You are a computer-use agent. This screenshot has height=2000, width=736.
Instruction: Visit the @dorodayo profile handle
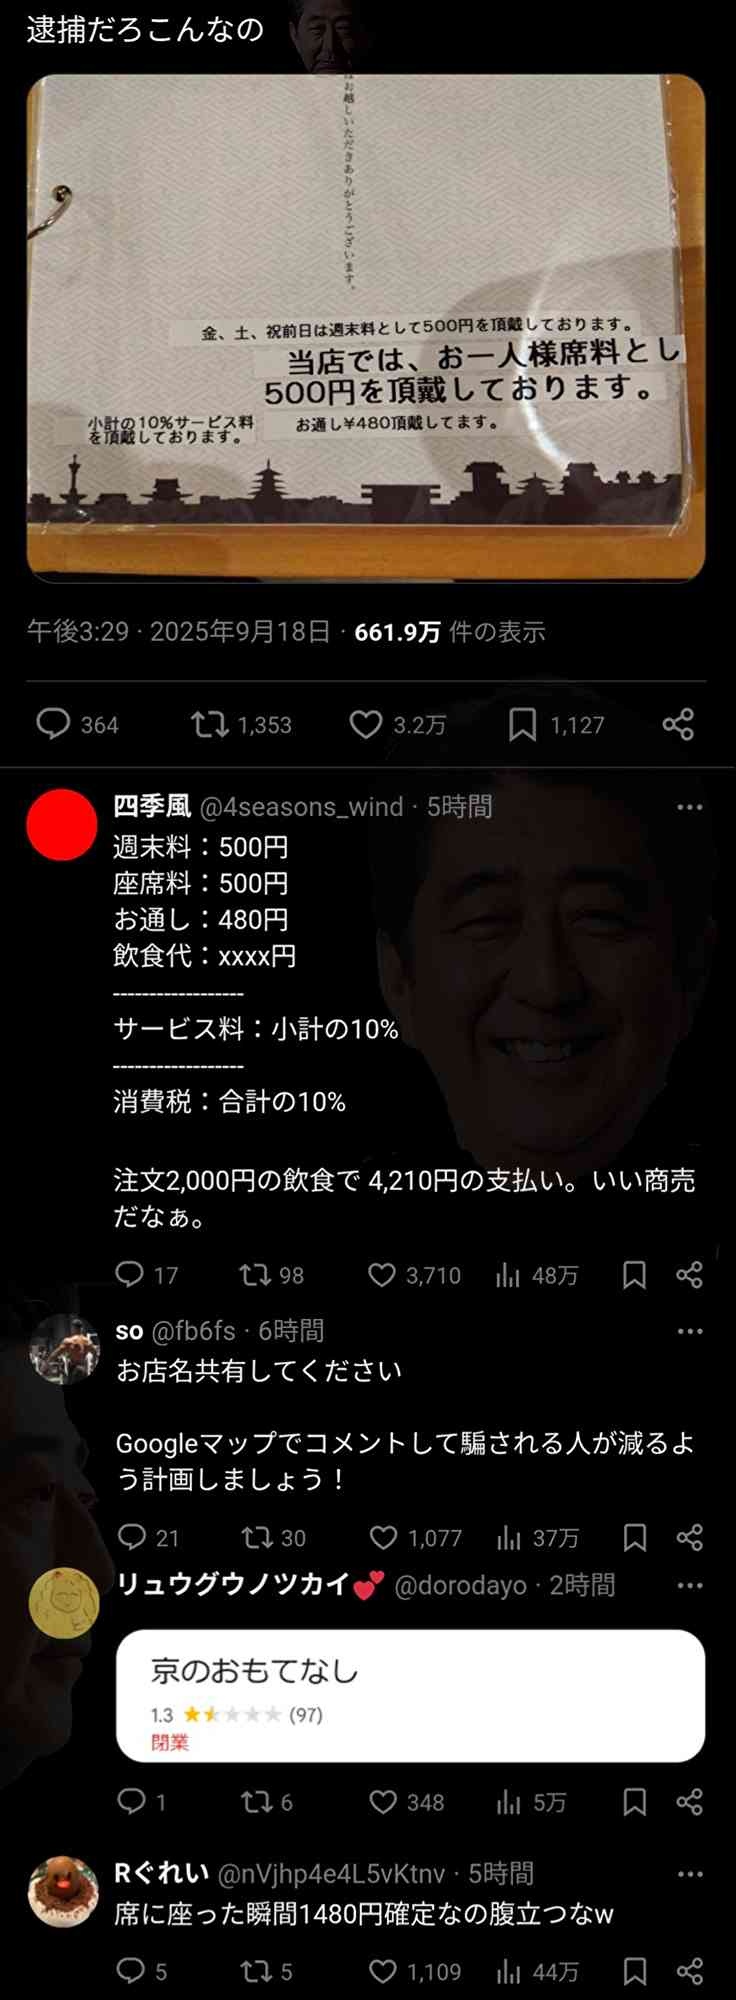(460, 1586)
